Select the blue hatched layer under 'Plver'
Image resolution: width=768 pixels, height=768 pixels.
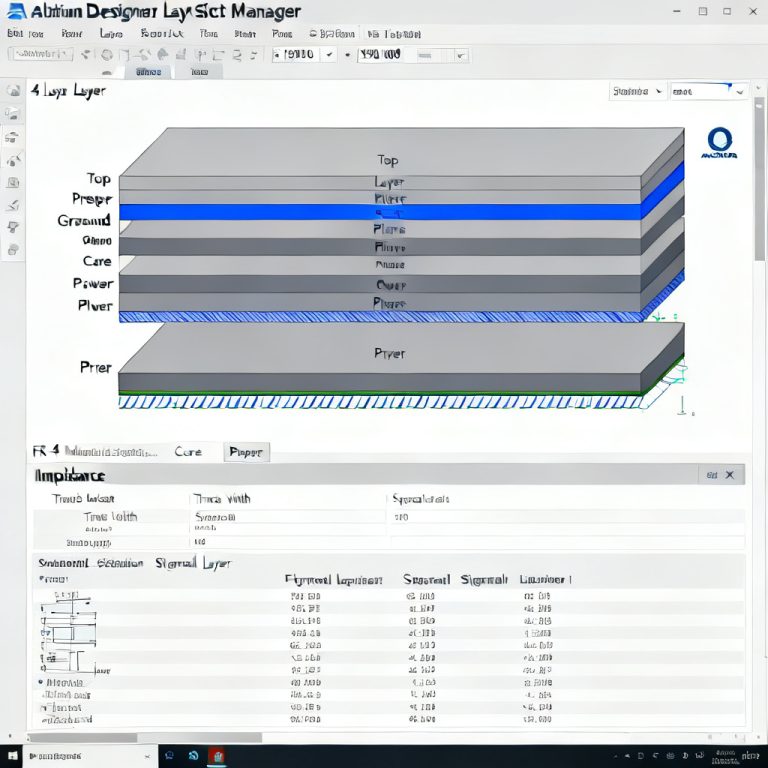click(380, 317)
